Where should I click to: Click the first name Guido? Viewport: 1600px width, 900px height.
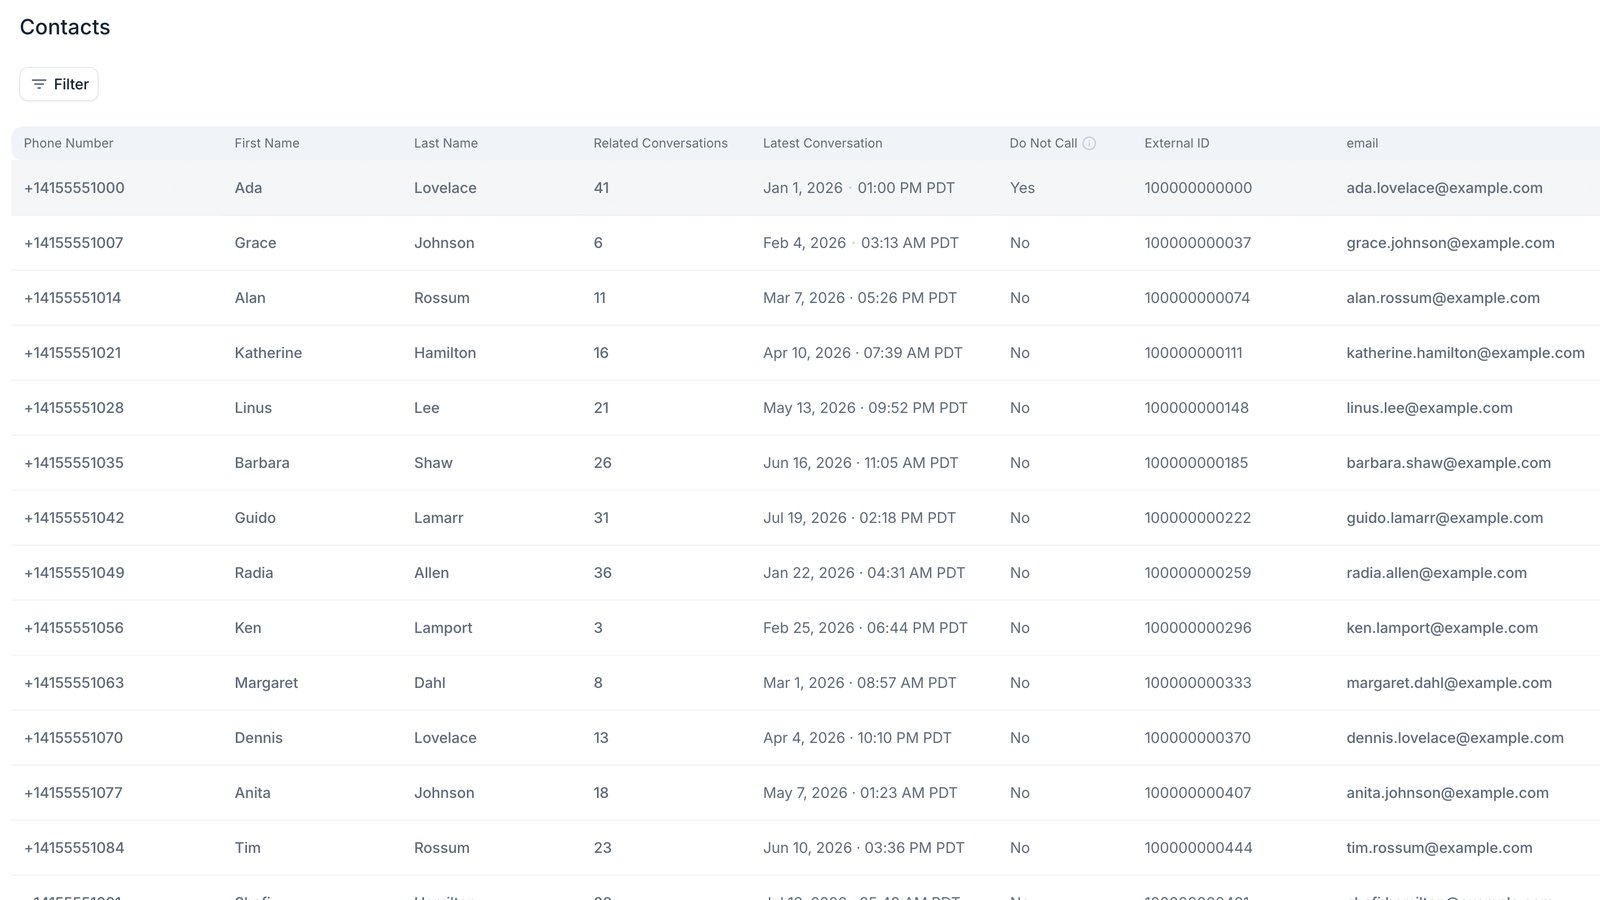[255, 518]
